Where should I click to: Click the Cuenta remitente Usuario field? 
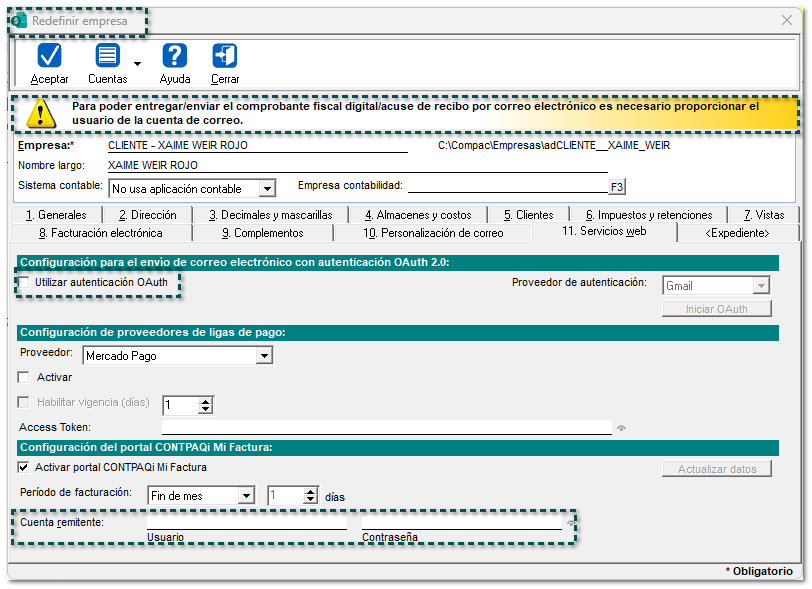coord(246,521)
